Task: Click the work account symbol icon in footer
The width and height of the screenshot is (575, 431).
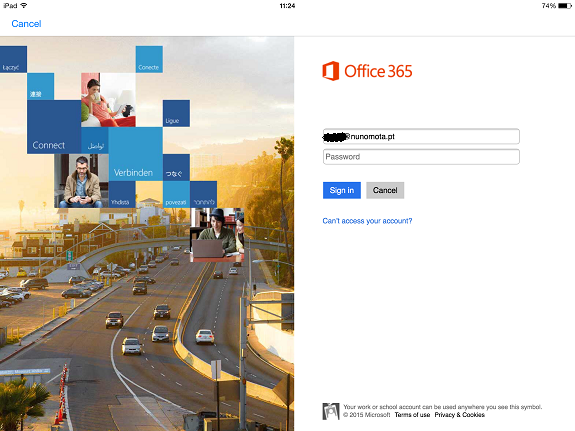Action: click(x=331, y=411)
